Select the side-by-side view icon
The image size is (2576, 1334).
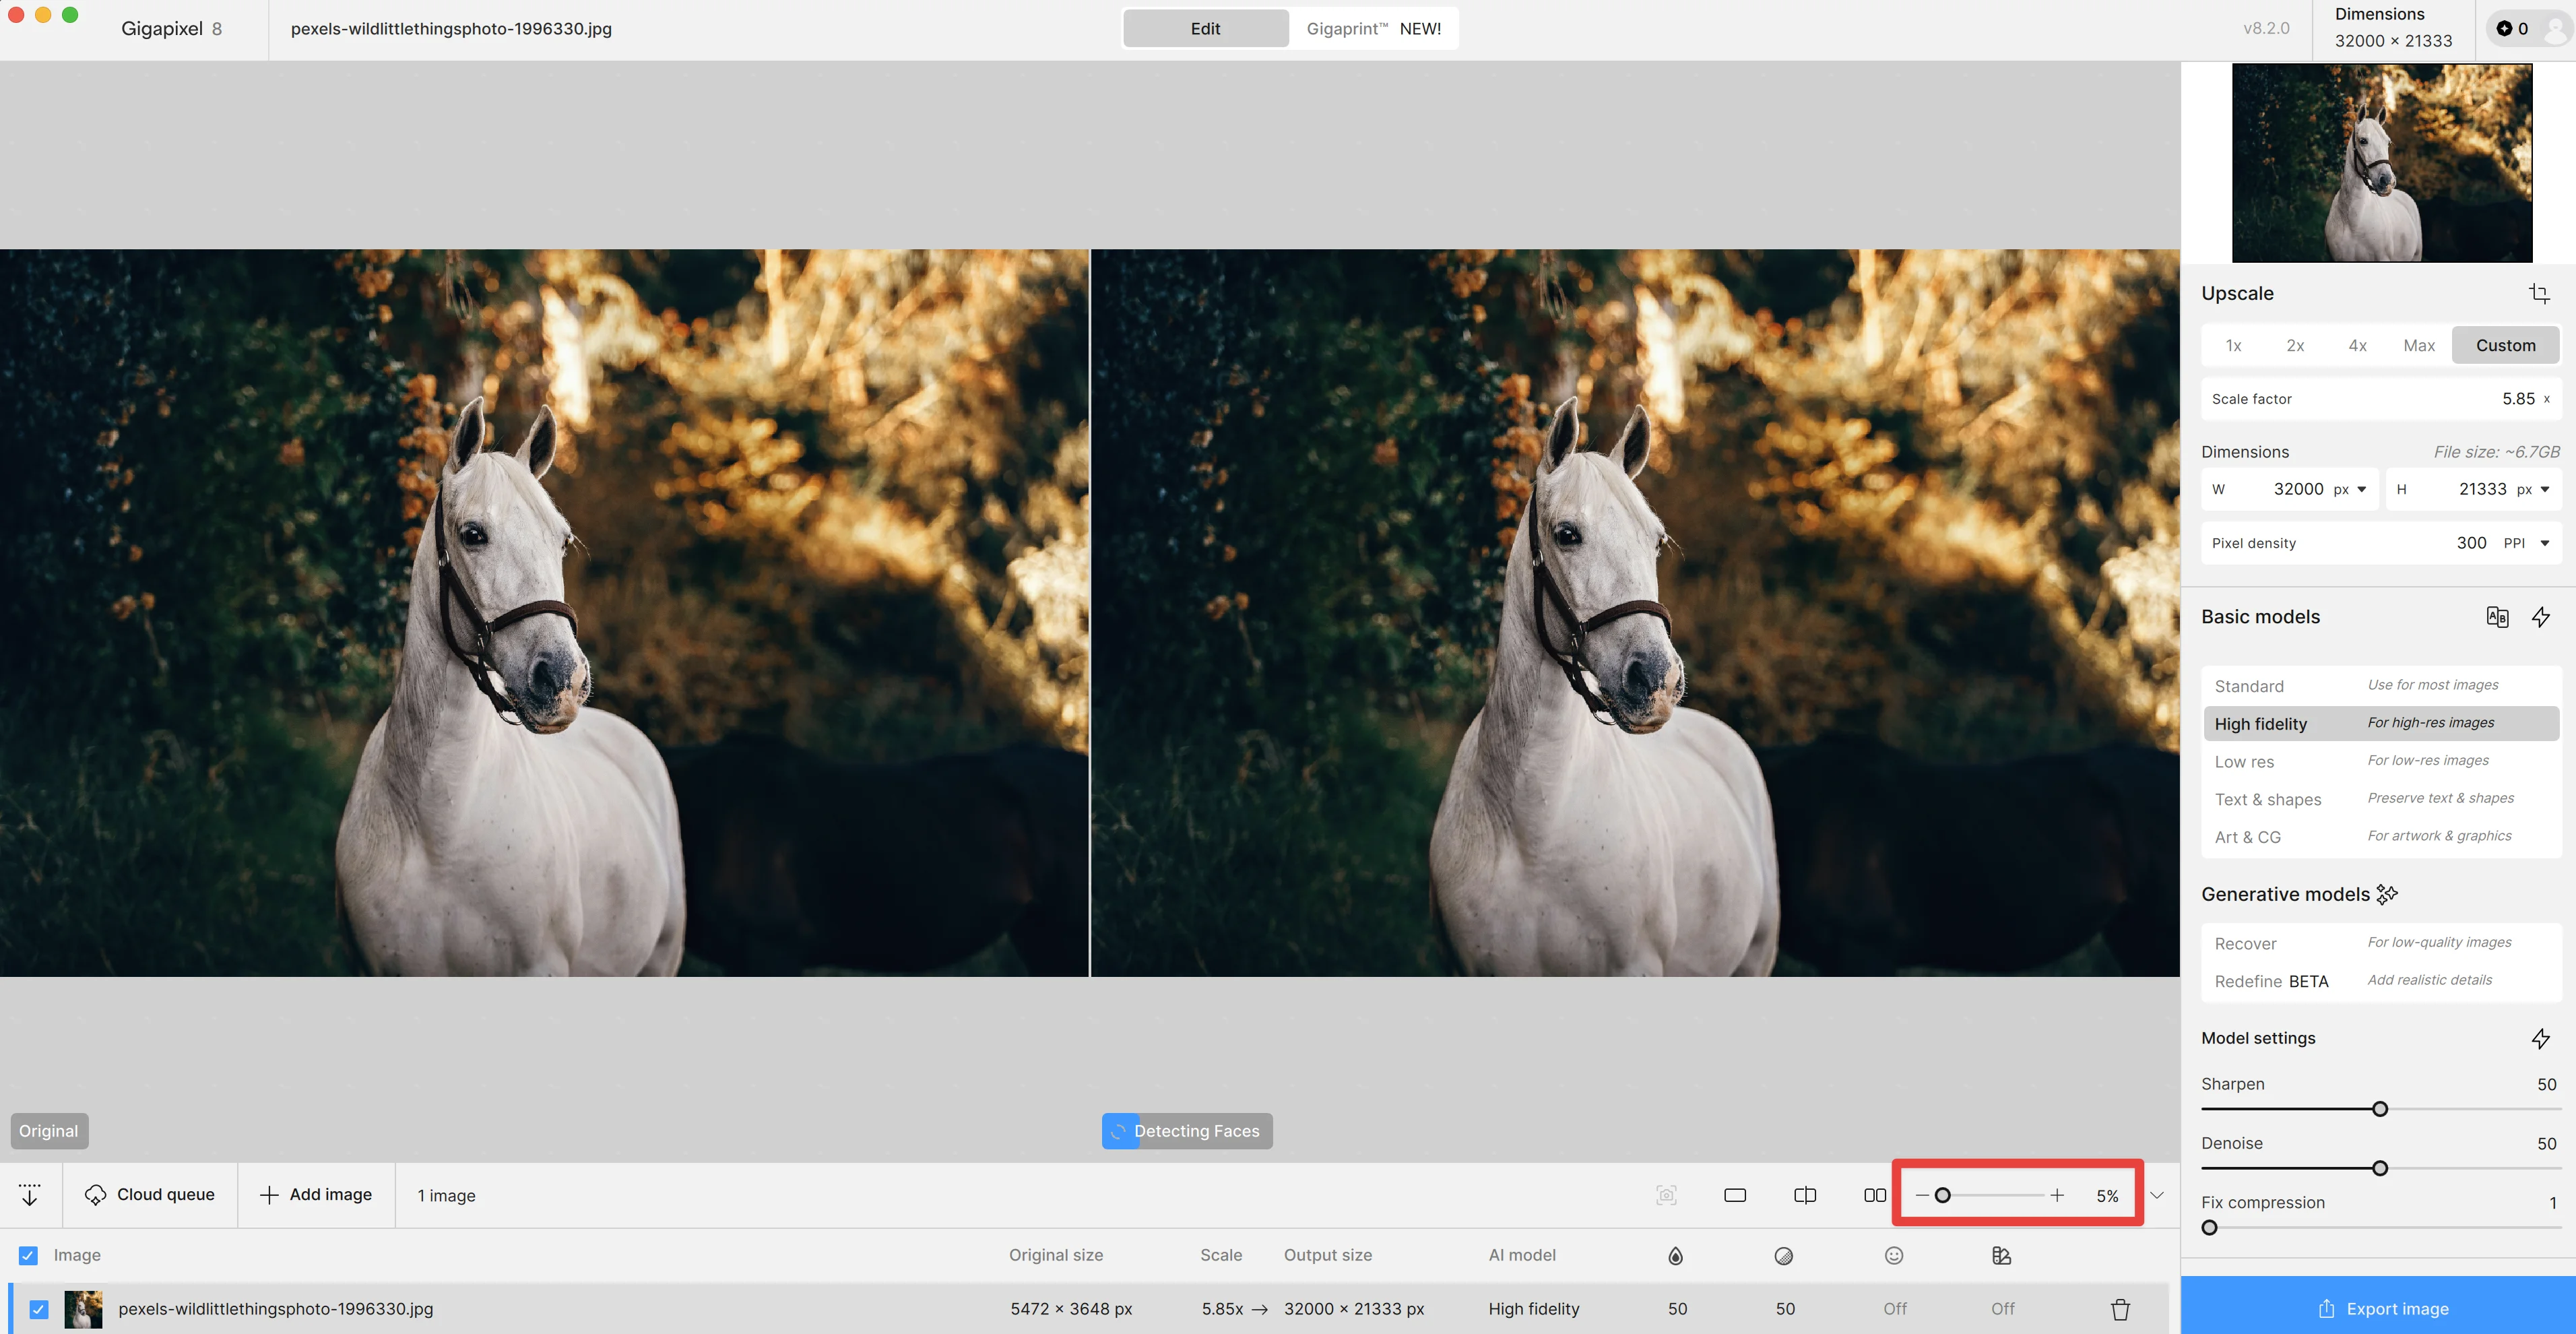pyautogui.click(x=1875, y=1195)
